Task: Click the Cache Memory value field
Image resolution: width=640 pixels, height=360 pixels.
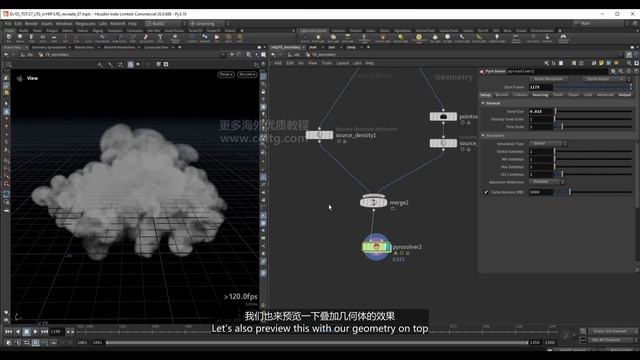Action: click(x=541, y=192)
